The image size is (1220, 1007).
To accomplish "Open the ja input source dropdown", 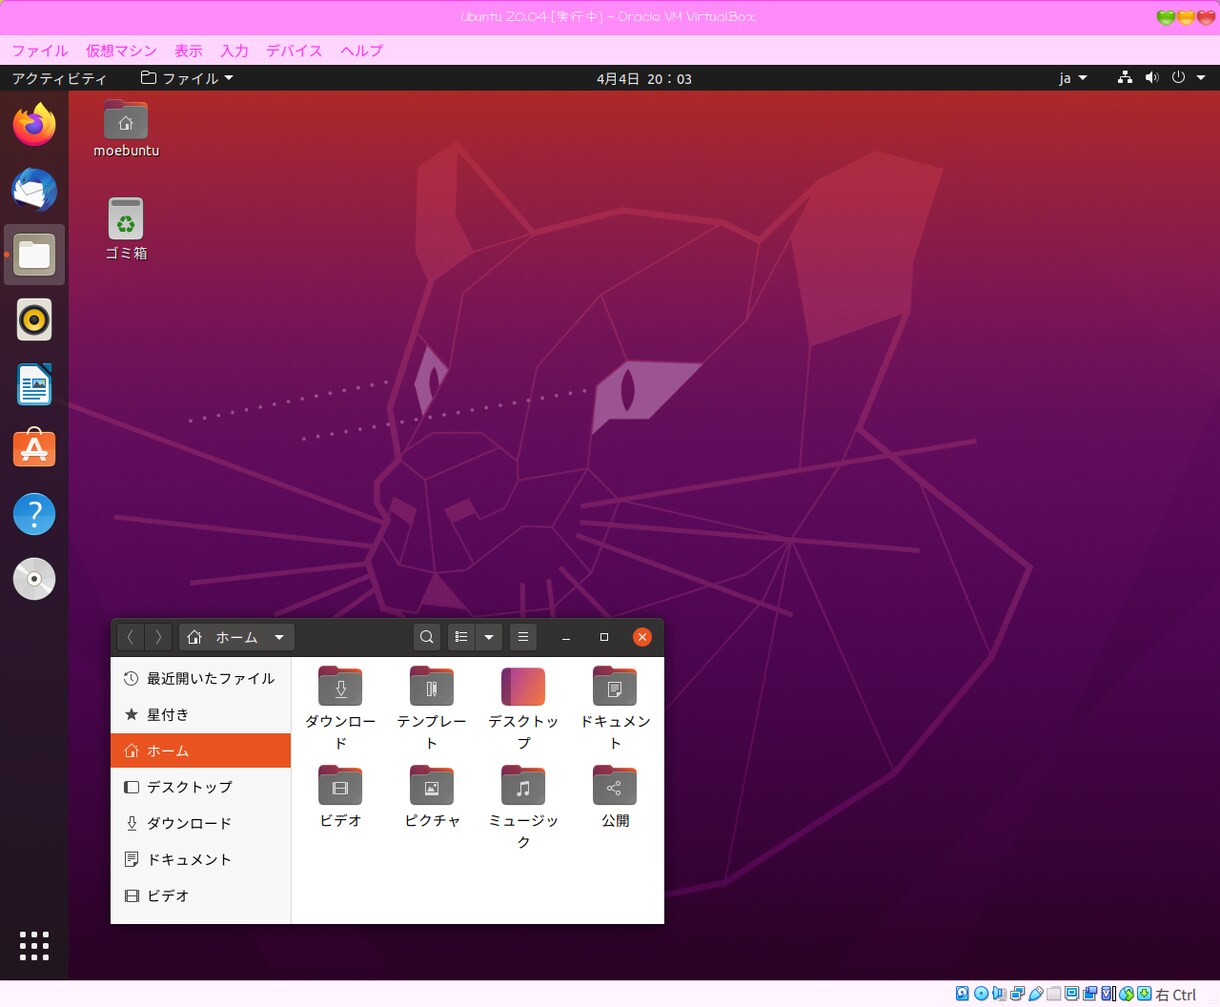I will click(1073, 78).
